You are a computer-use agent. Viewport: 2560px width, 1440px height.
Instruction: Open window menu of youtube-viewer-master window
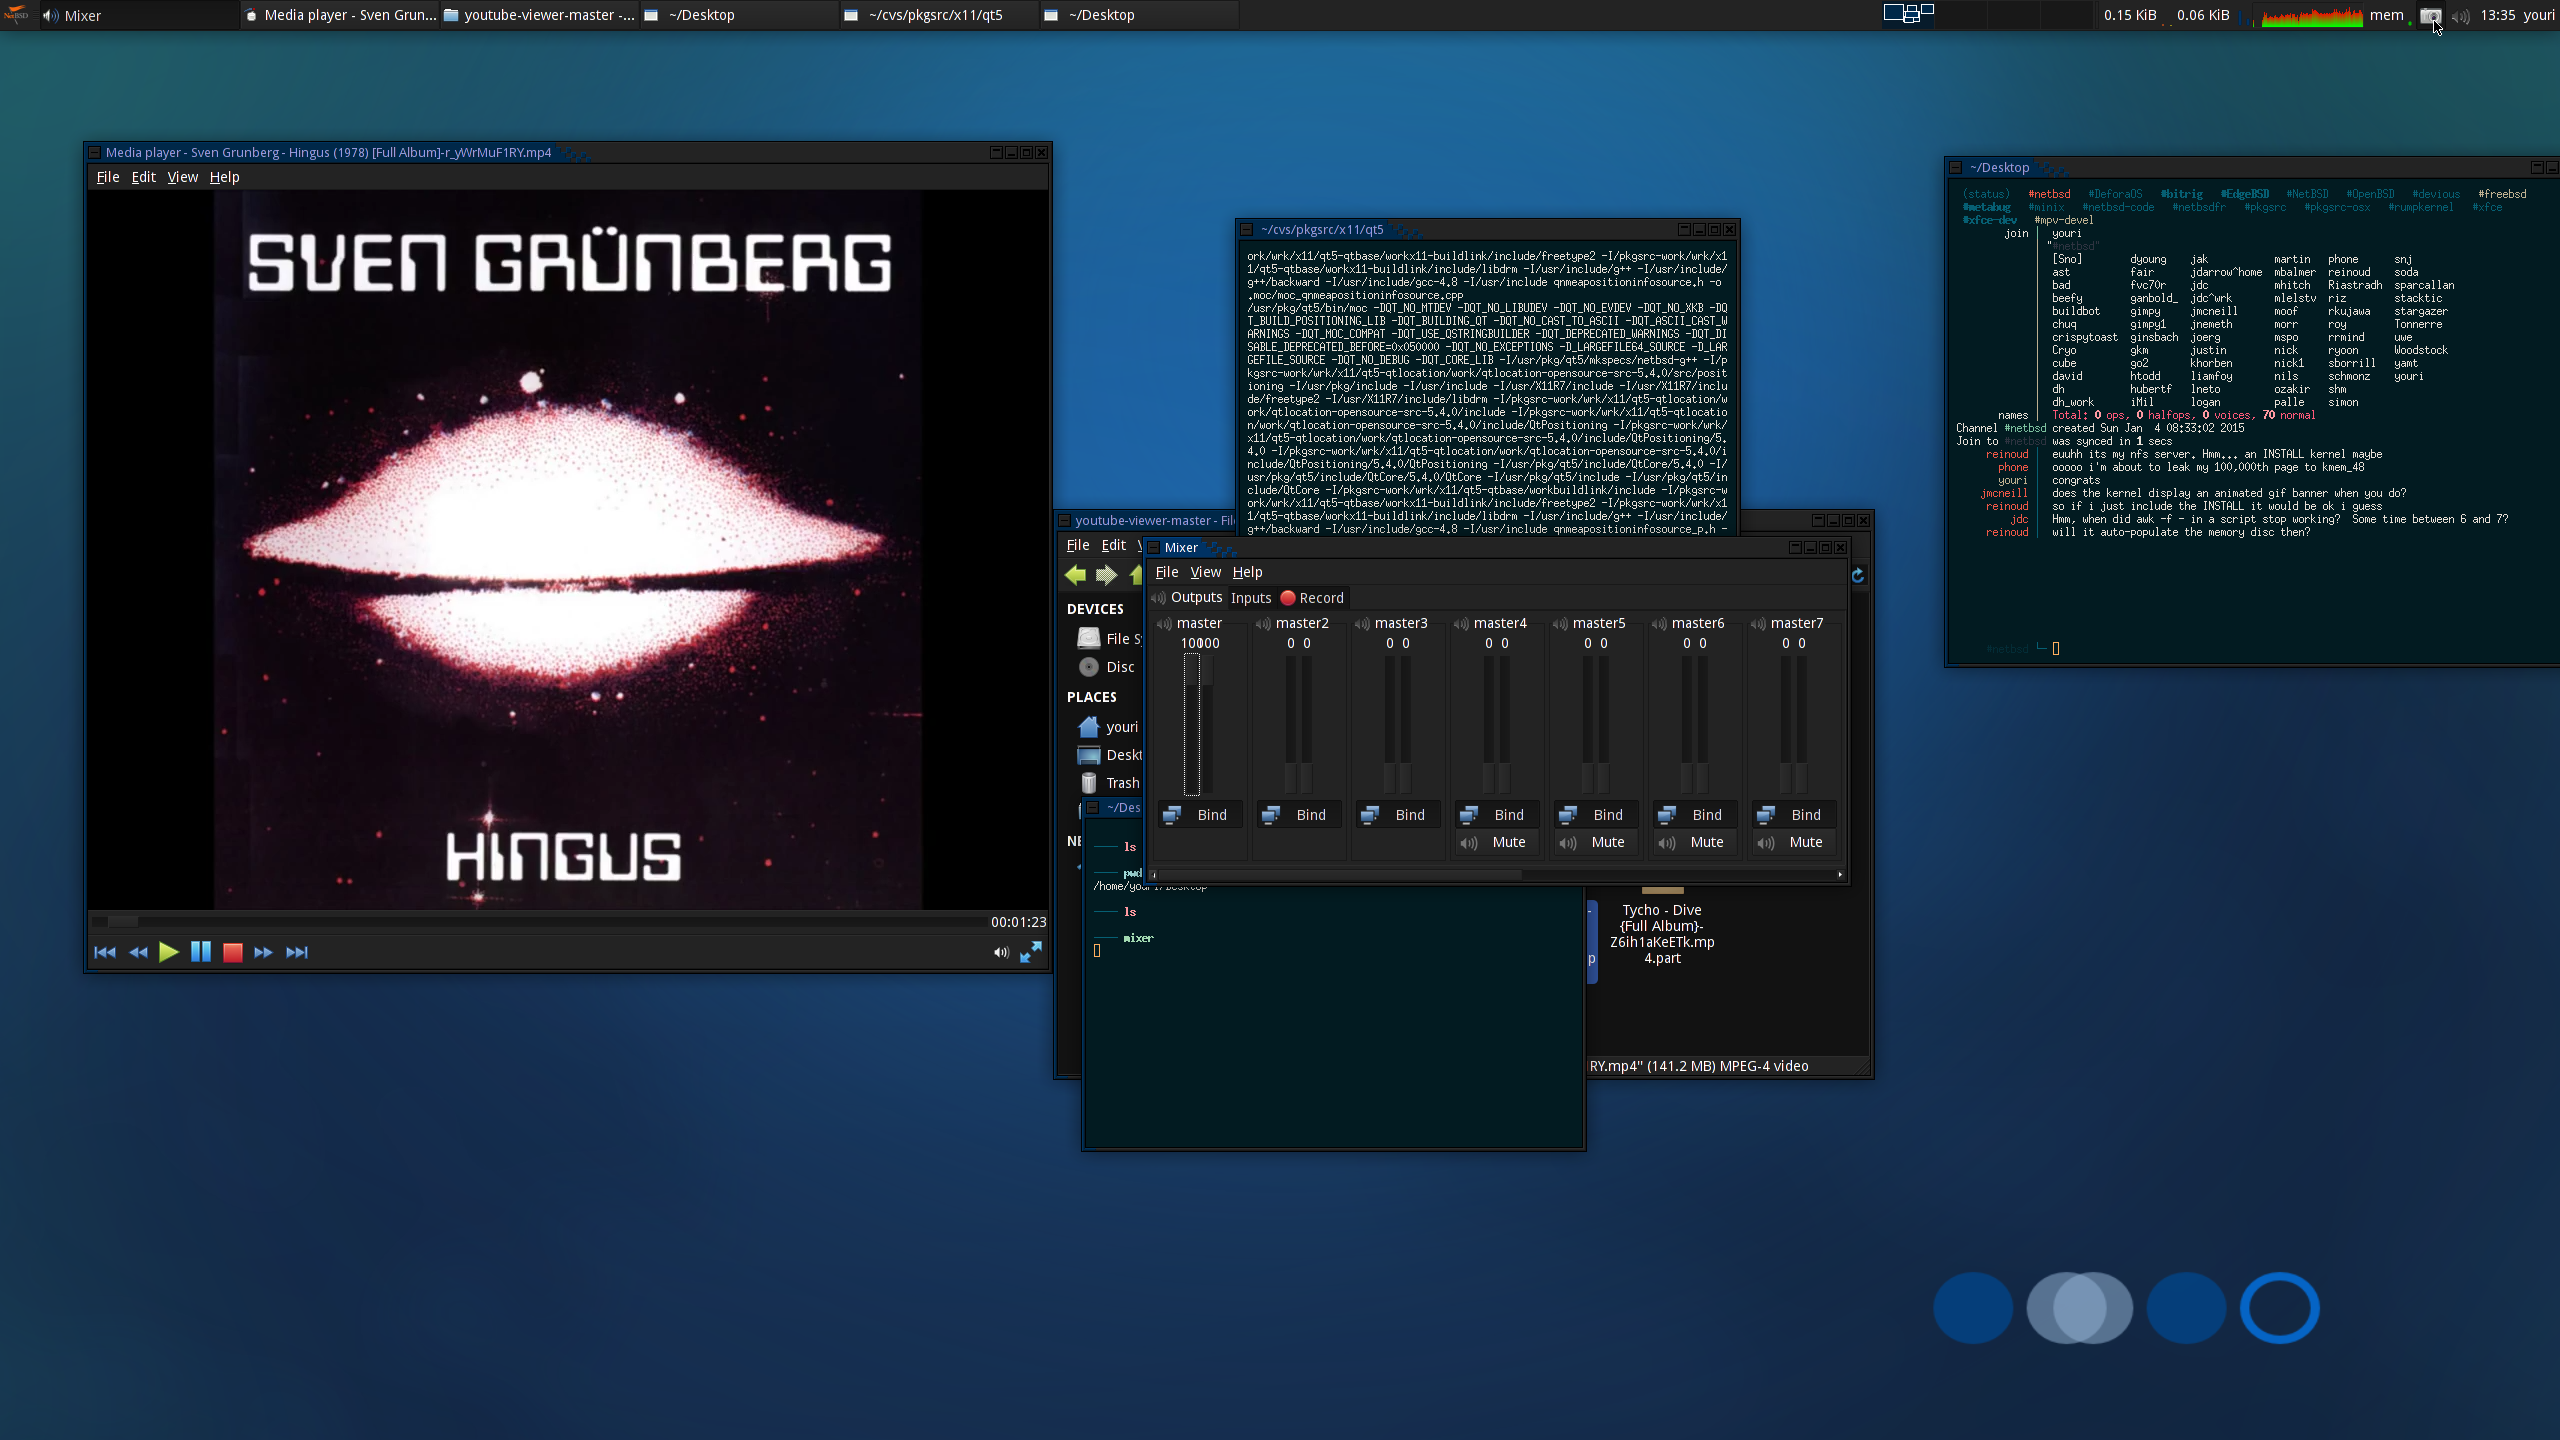[1064, 520]
